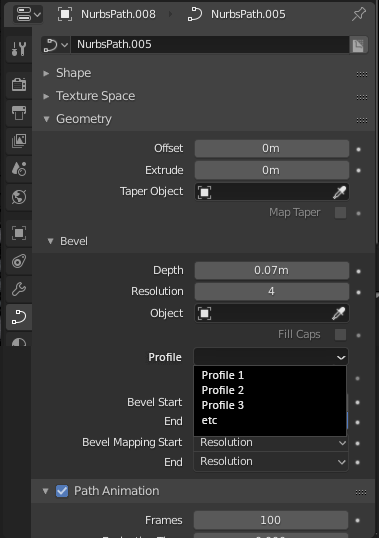This screenshot has height=538, width=379.
Task: Animate Frames property dot
Action: pos(357,521)
